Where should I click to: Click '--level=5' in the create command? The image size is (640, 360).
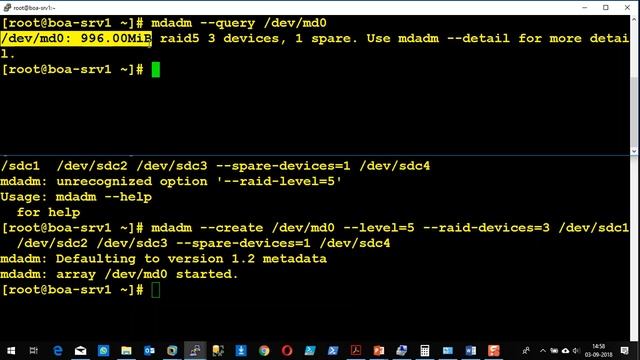click(x=379, y=228)
